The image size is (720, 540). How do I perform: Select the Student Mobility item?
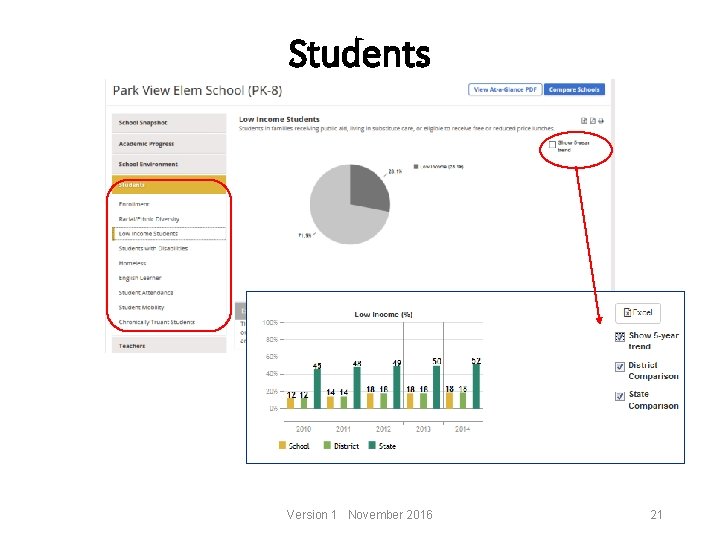point(141,307)
